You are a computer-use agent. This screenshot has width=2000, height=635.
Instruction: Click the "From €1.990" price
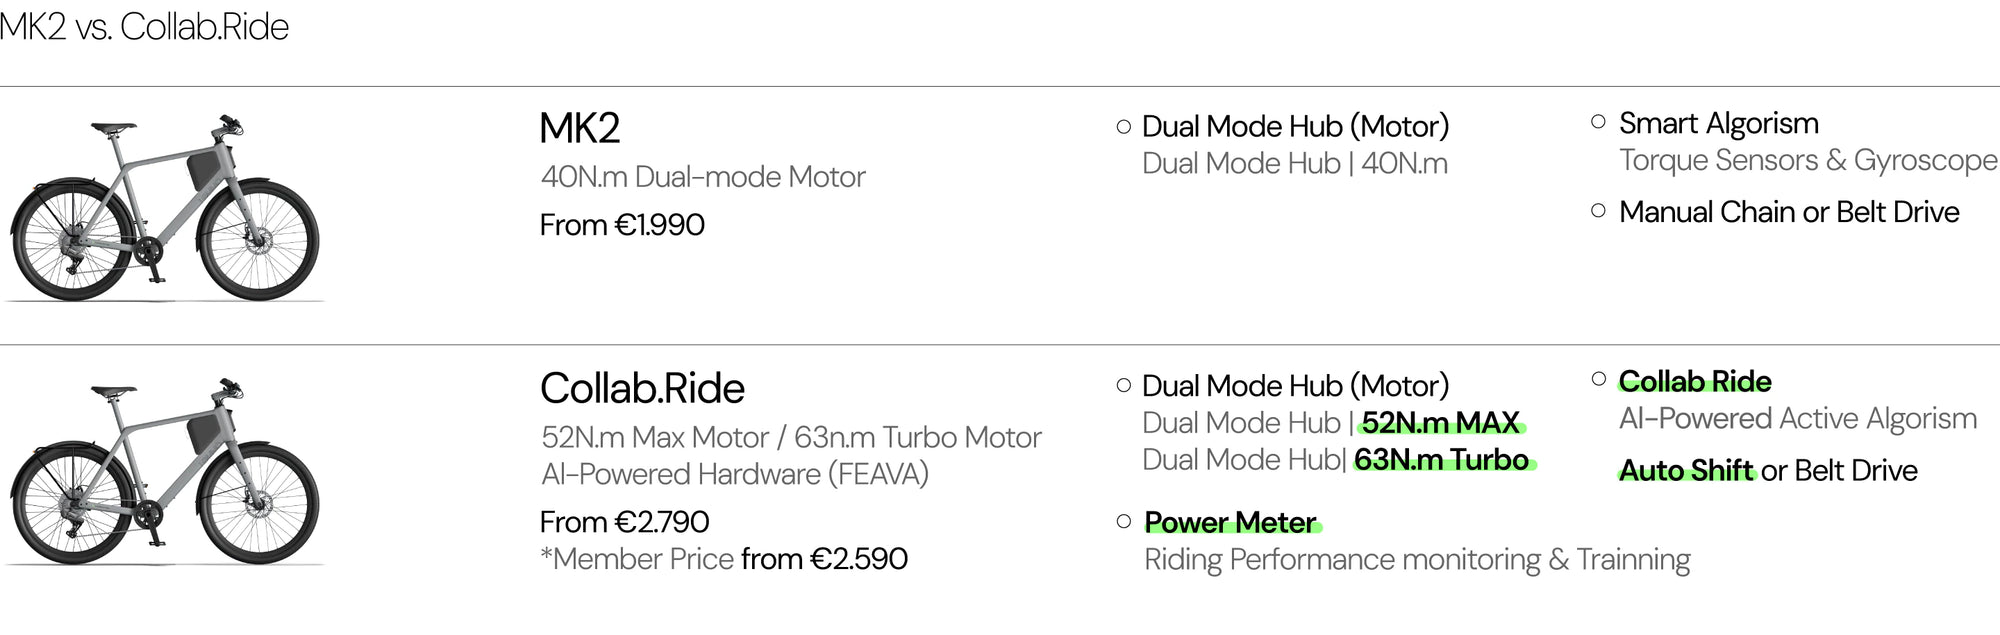coord(622,225)
